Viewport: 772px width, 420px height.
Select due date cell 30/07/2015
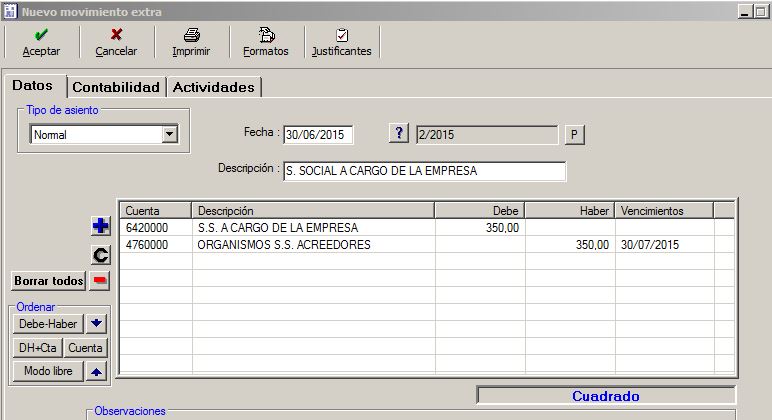(664, 245)
